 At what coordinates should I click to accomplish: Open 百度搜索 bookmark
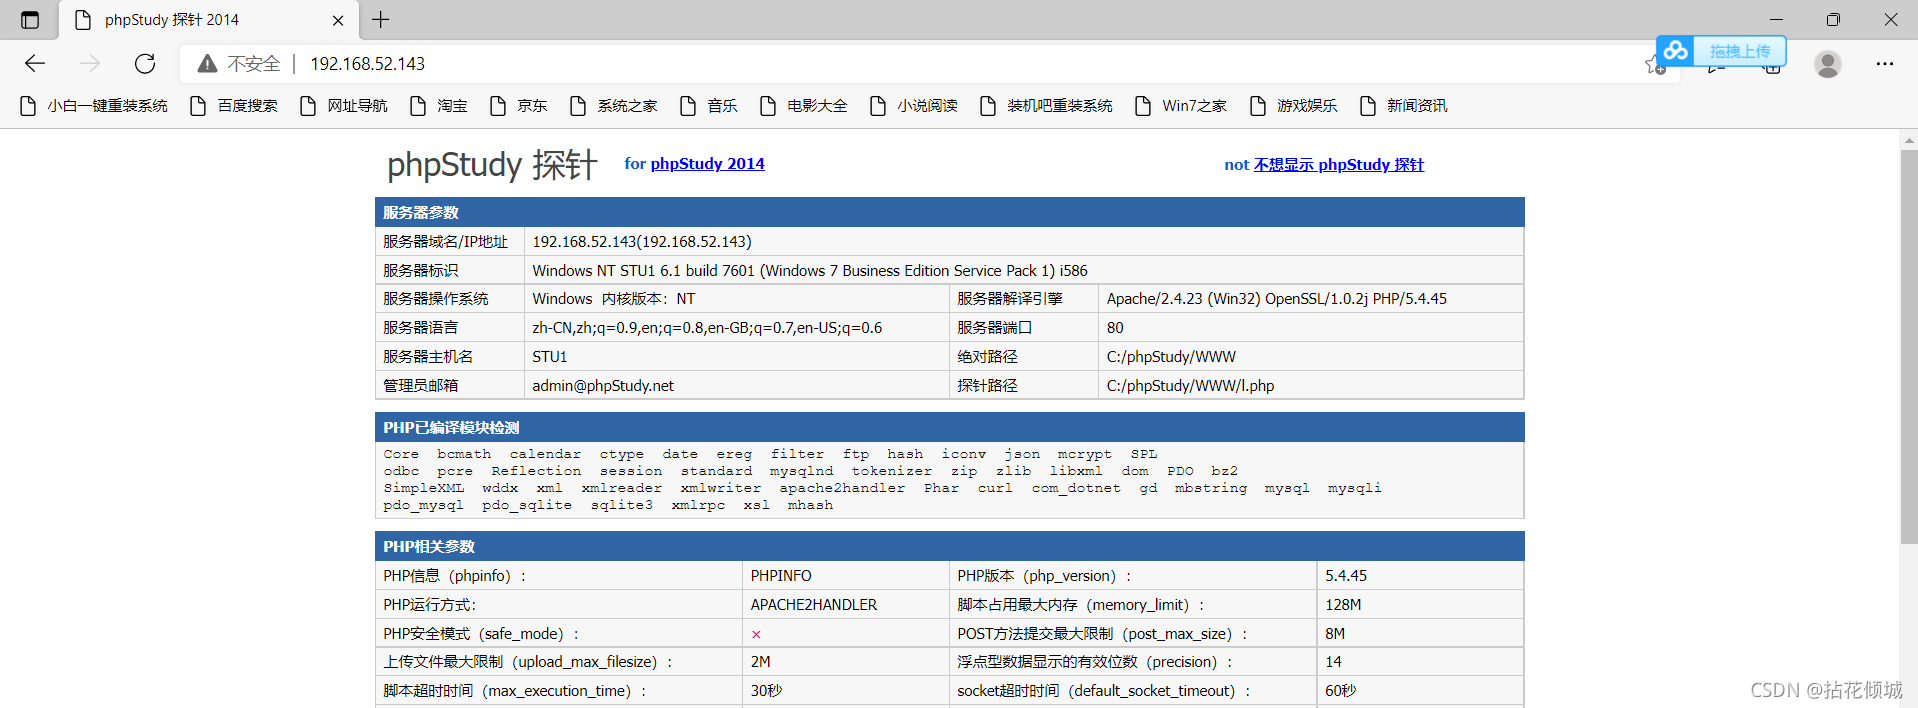234,106
